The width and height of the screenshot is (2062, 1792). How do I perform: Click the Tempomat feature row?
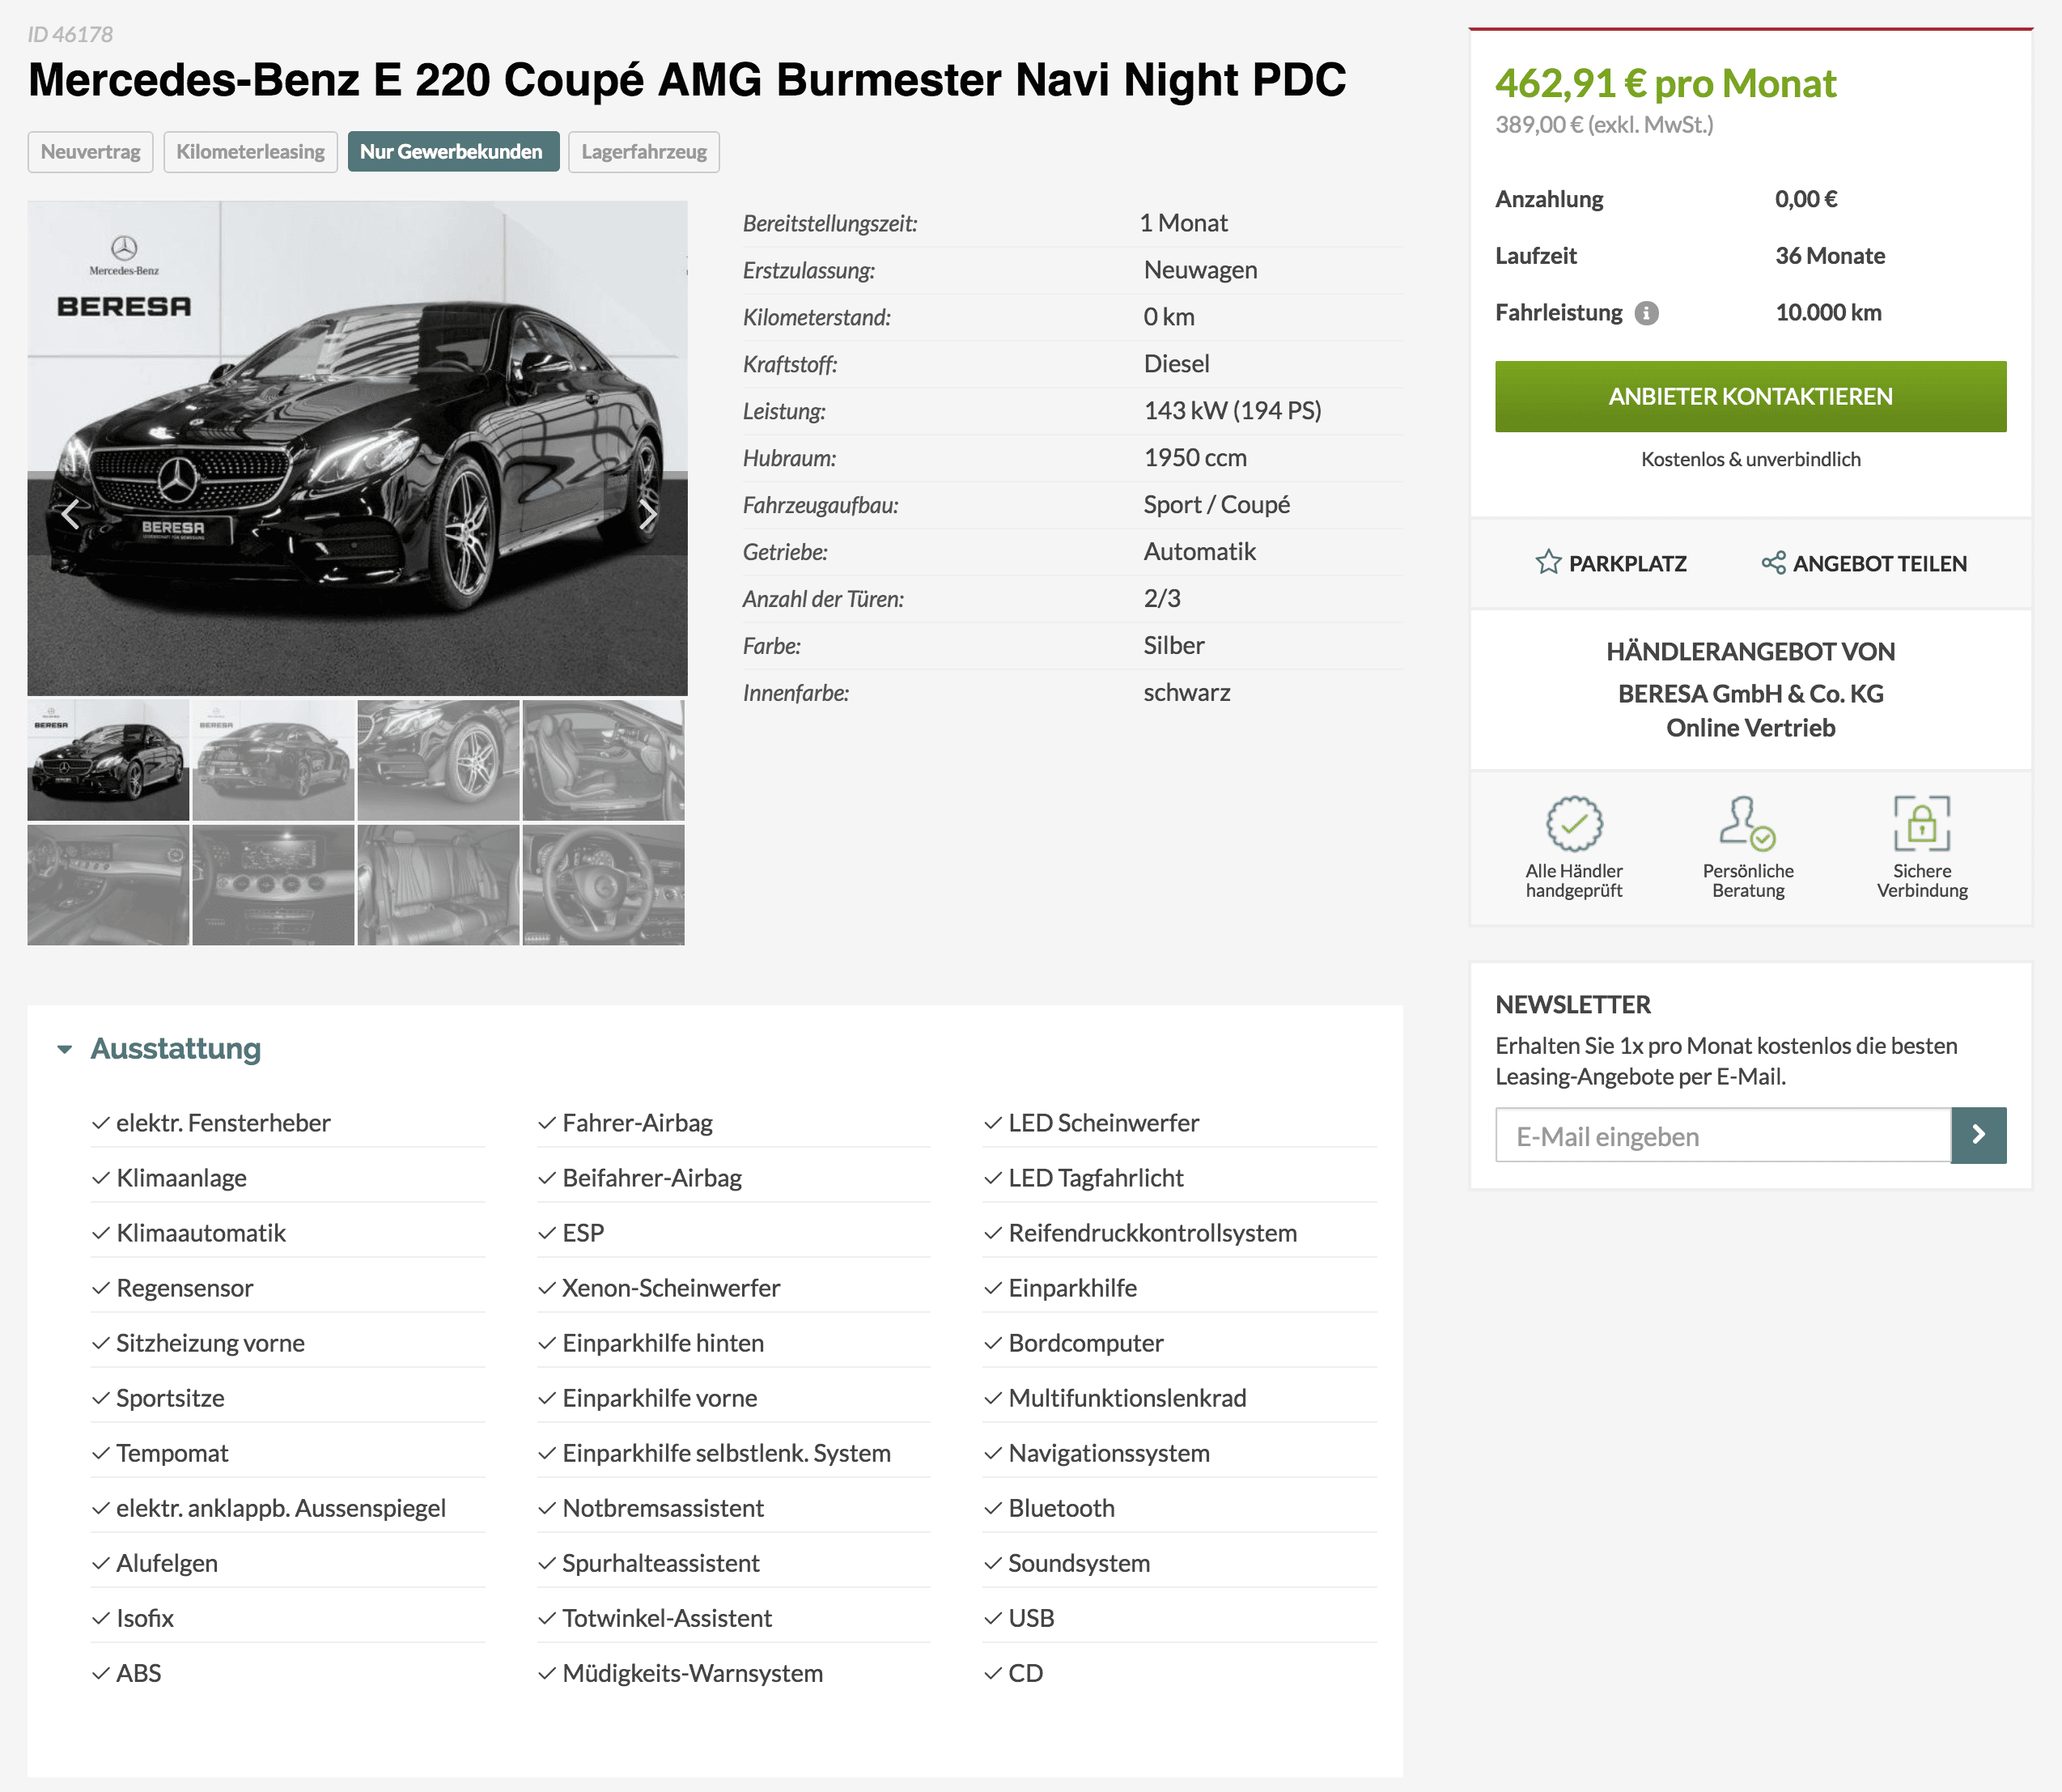coord(288,1453)
